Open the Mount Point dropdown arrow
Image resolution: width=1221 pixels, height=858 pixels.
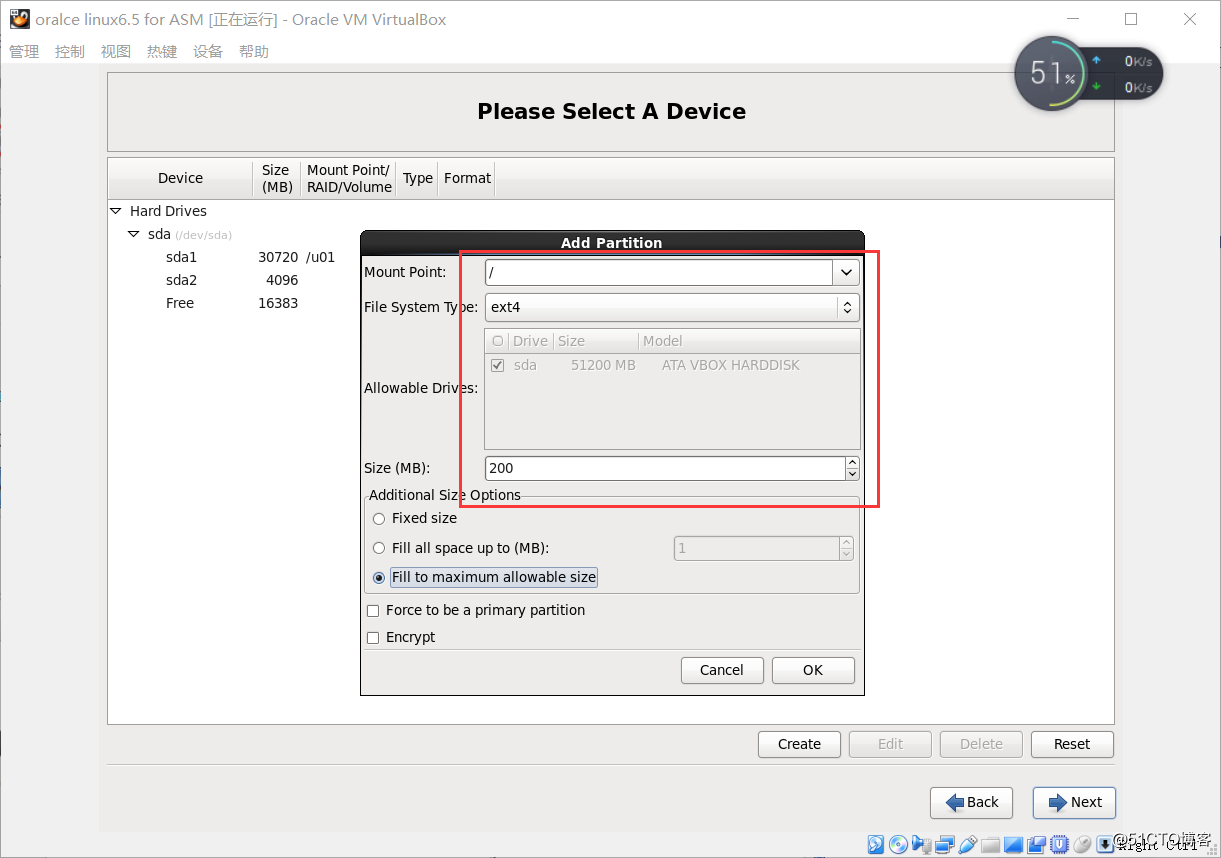pyautogui.click(x=846, y=272)
